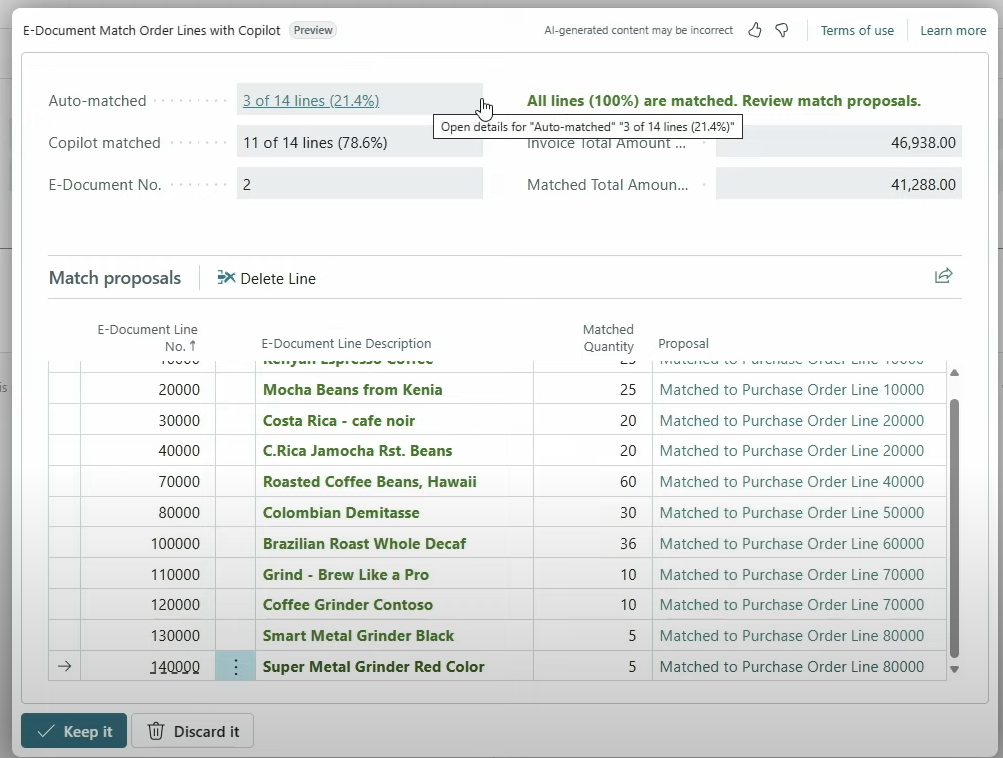Click line number 80000 cell
The image size is (1003, 758).
(148, 513)
